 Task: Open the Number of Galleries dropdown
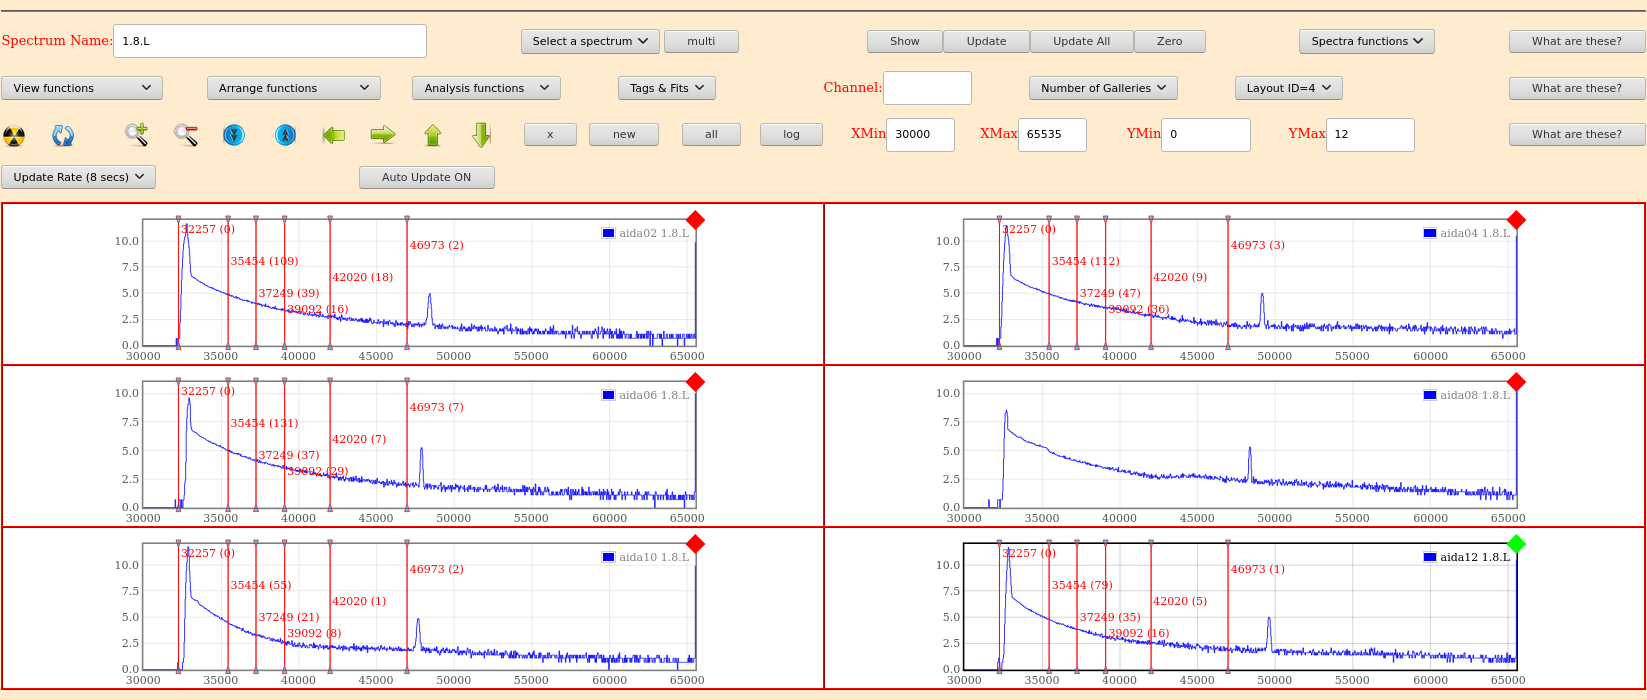(1103, 88)
